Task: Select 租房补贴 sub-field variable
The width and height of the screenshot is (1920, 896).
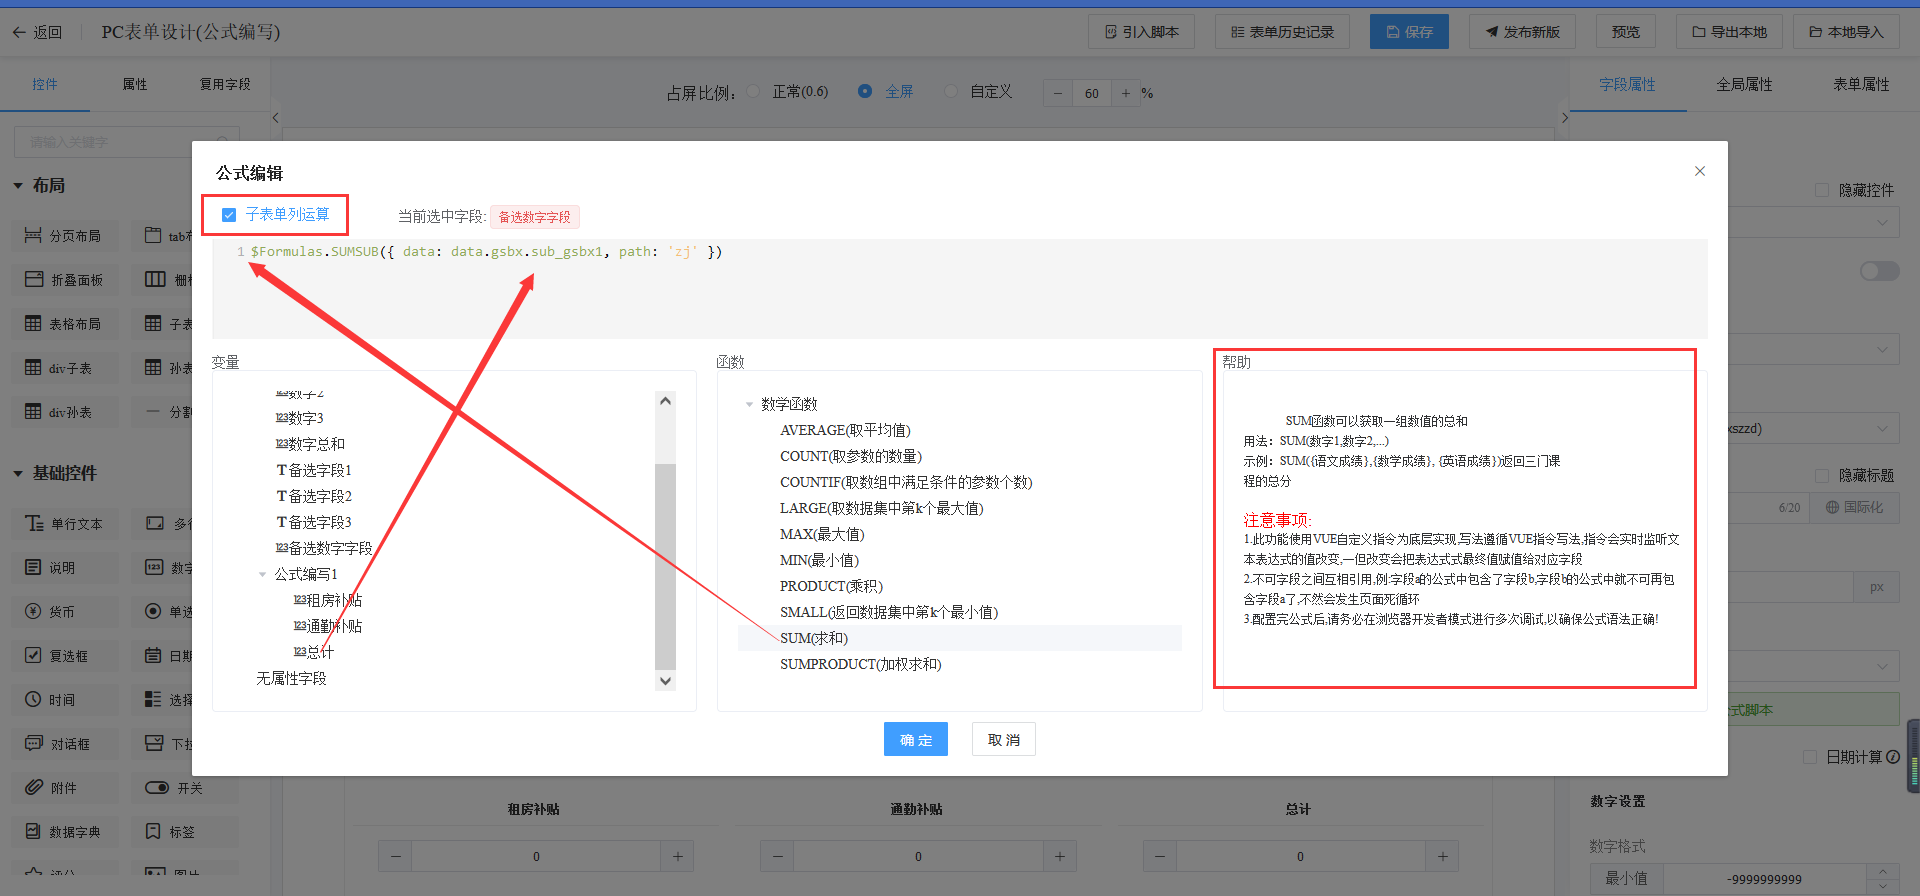Action: tap(327, 600)
